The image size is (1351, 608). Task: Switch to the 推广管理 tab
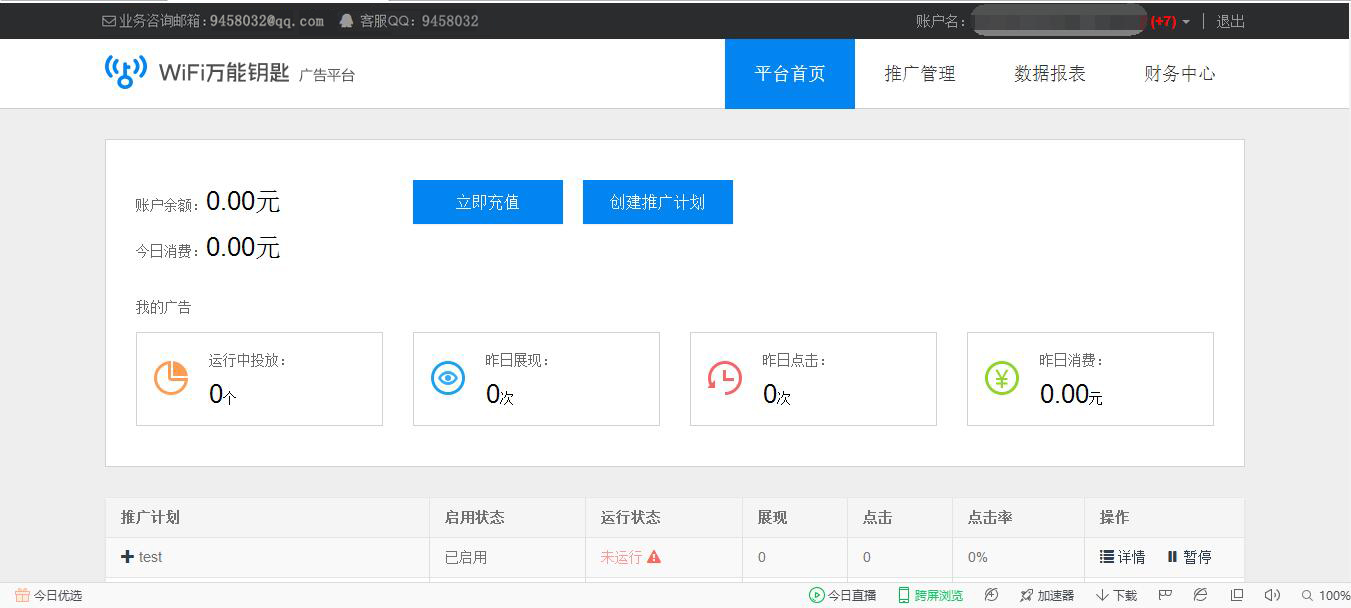coord(919,73)
